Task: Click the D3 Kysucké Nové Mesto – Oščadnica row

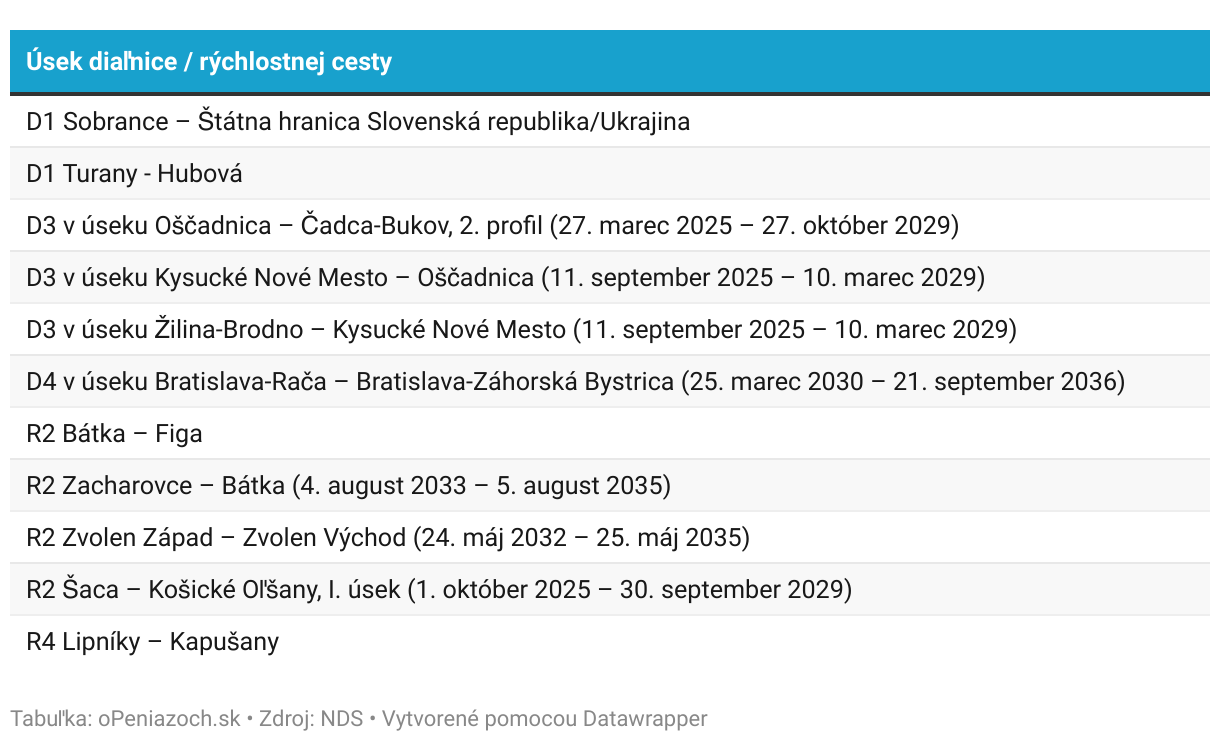Action: (610, 278)
